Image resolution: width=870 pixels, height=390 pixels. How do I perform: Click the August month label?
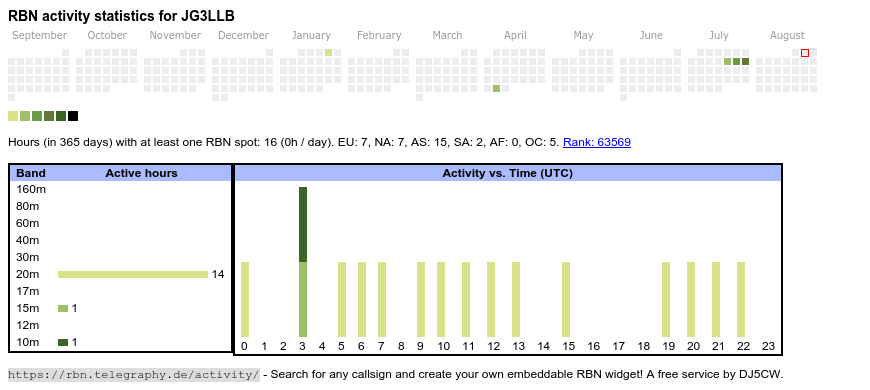click(x=787, y=36)
